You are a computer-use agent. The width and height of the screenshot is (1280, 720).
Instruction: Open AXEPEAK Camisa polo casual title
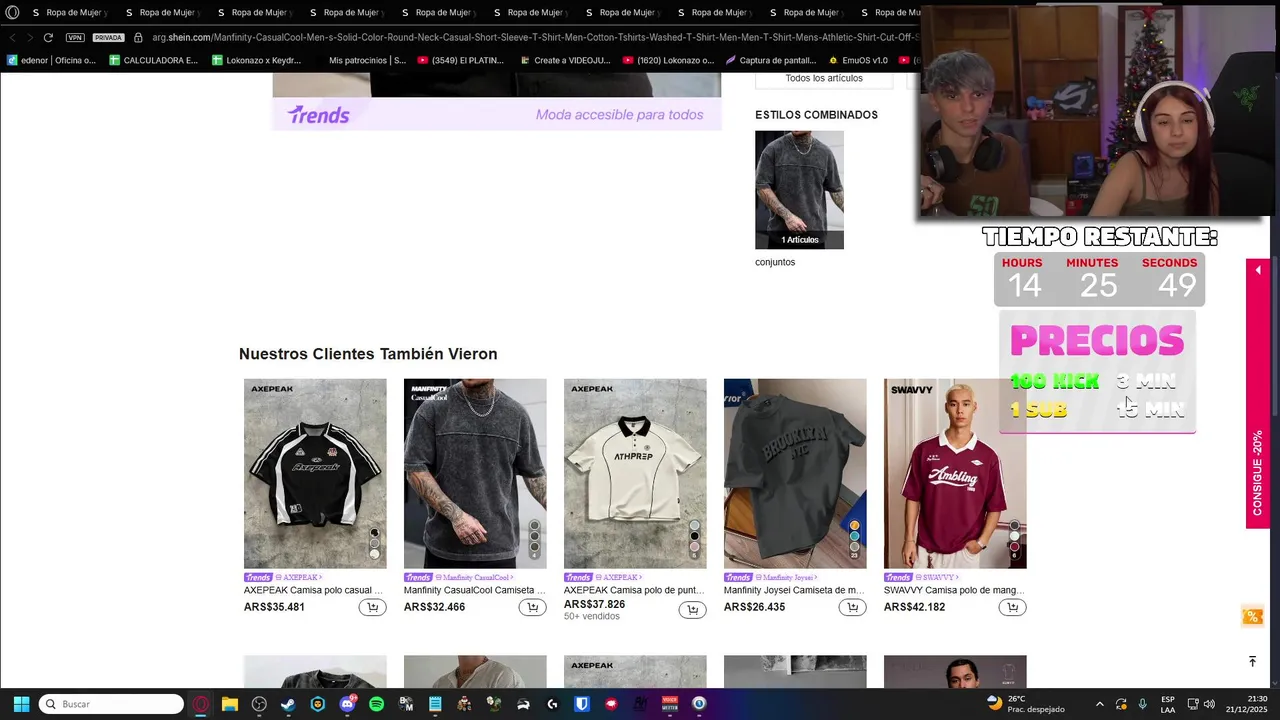313,590
